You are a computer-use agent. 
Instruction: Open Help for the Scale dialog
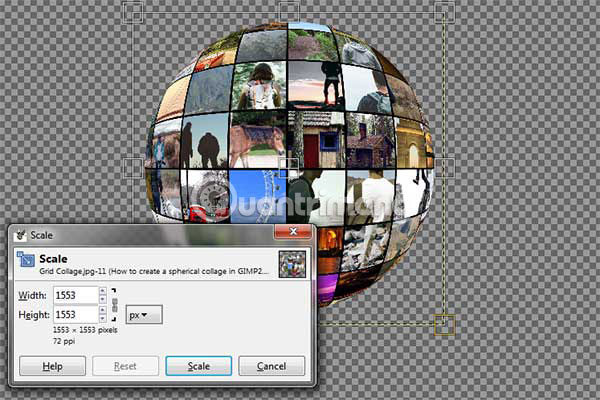52,366
